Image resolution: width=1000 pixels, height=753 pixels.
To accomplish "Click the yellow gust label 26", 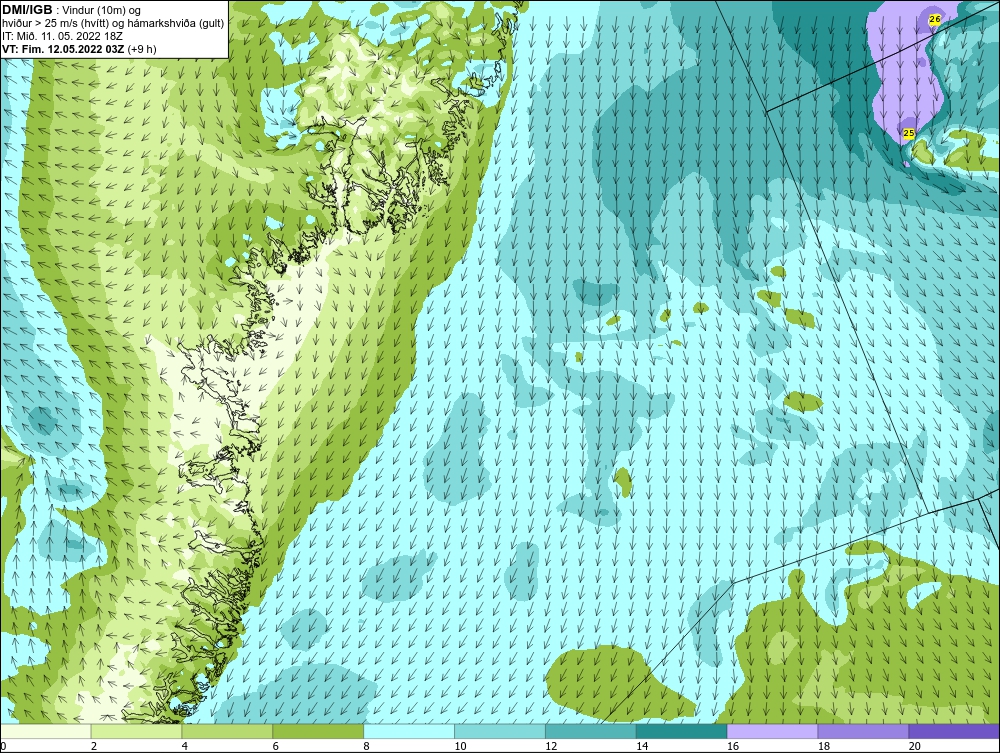I will [934, 19].
